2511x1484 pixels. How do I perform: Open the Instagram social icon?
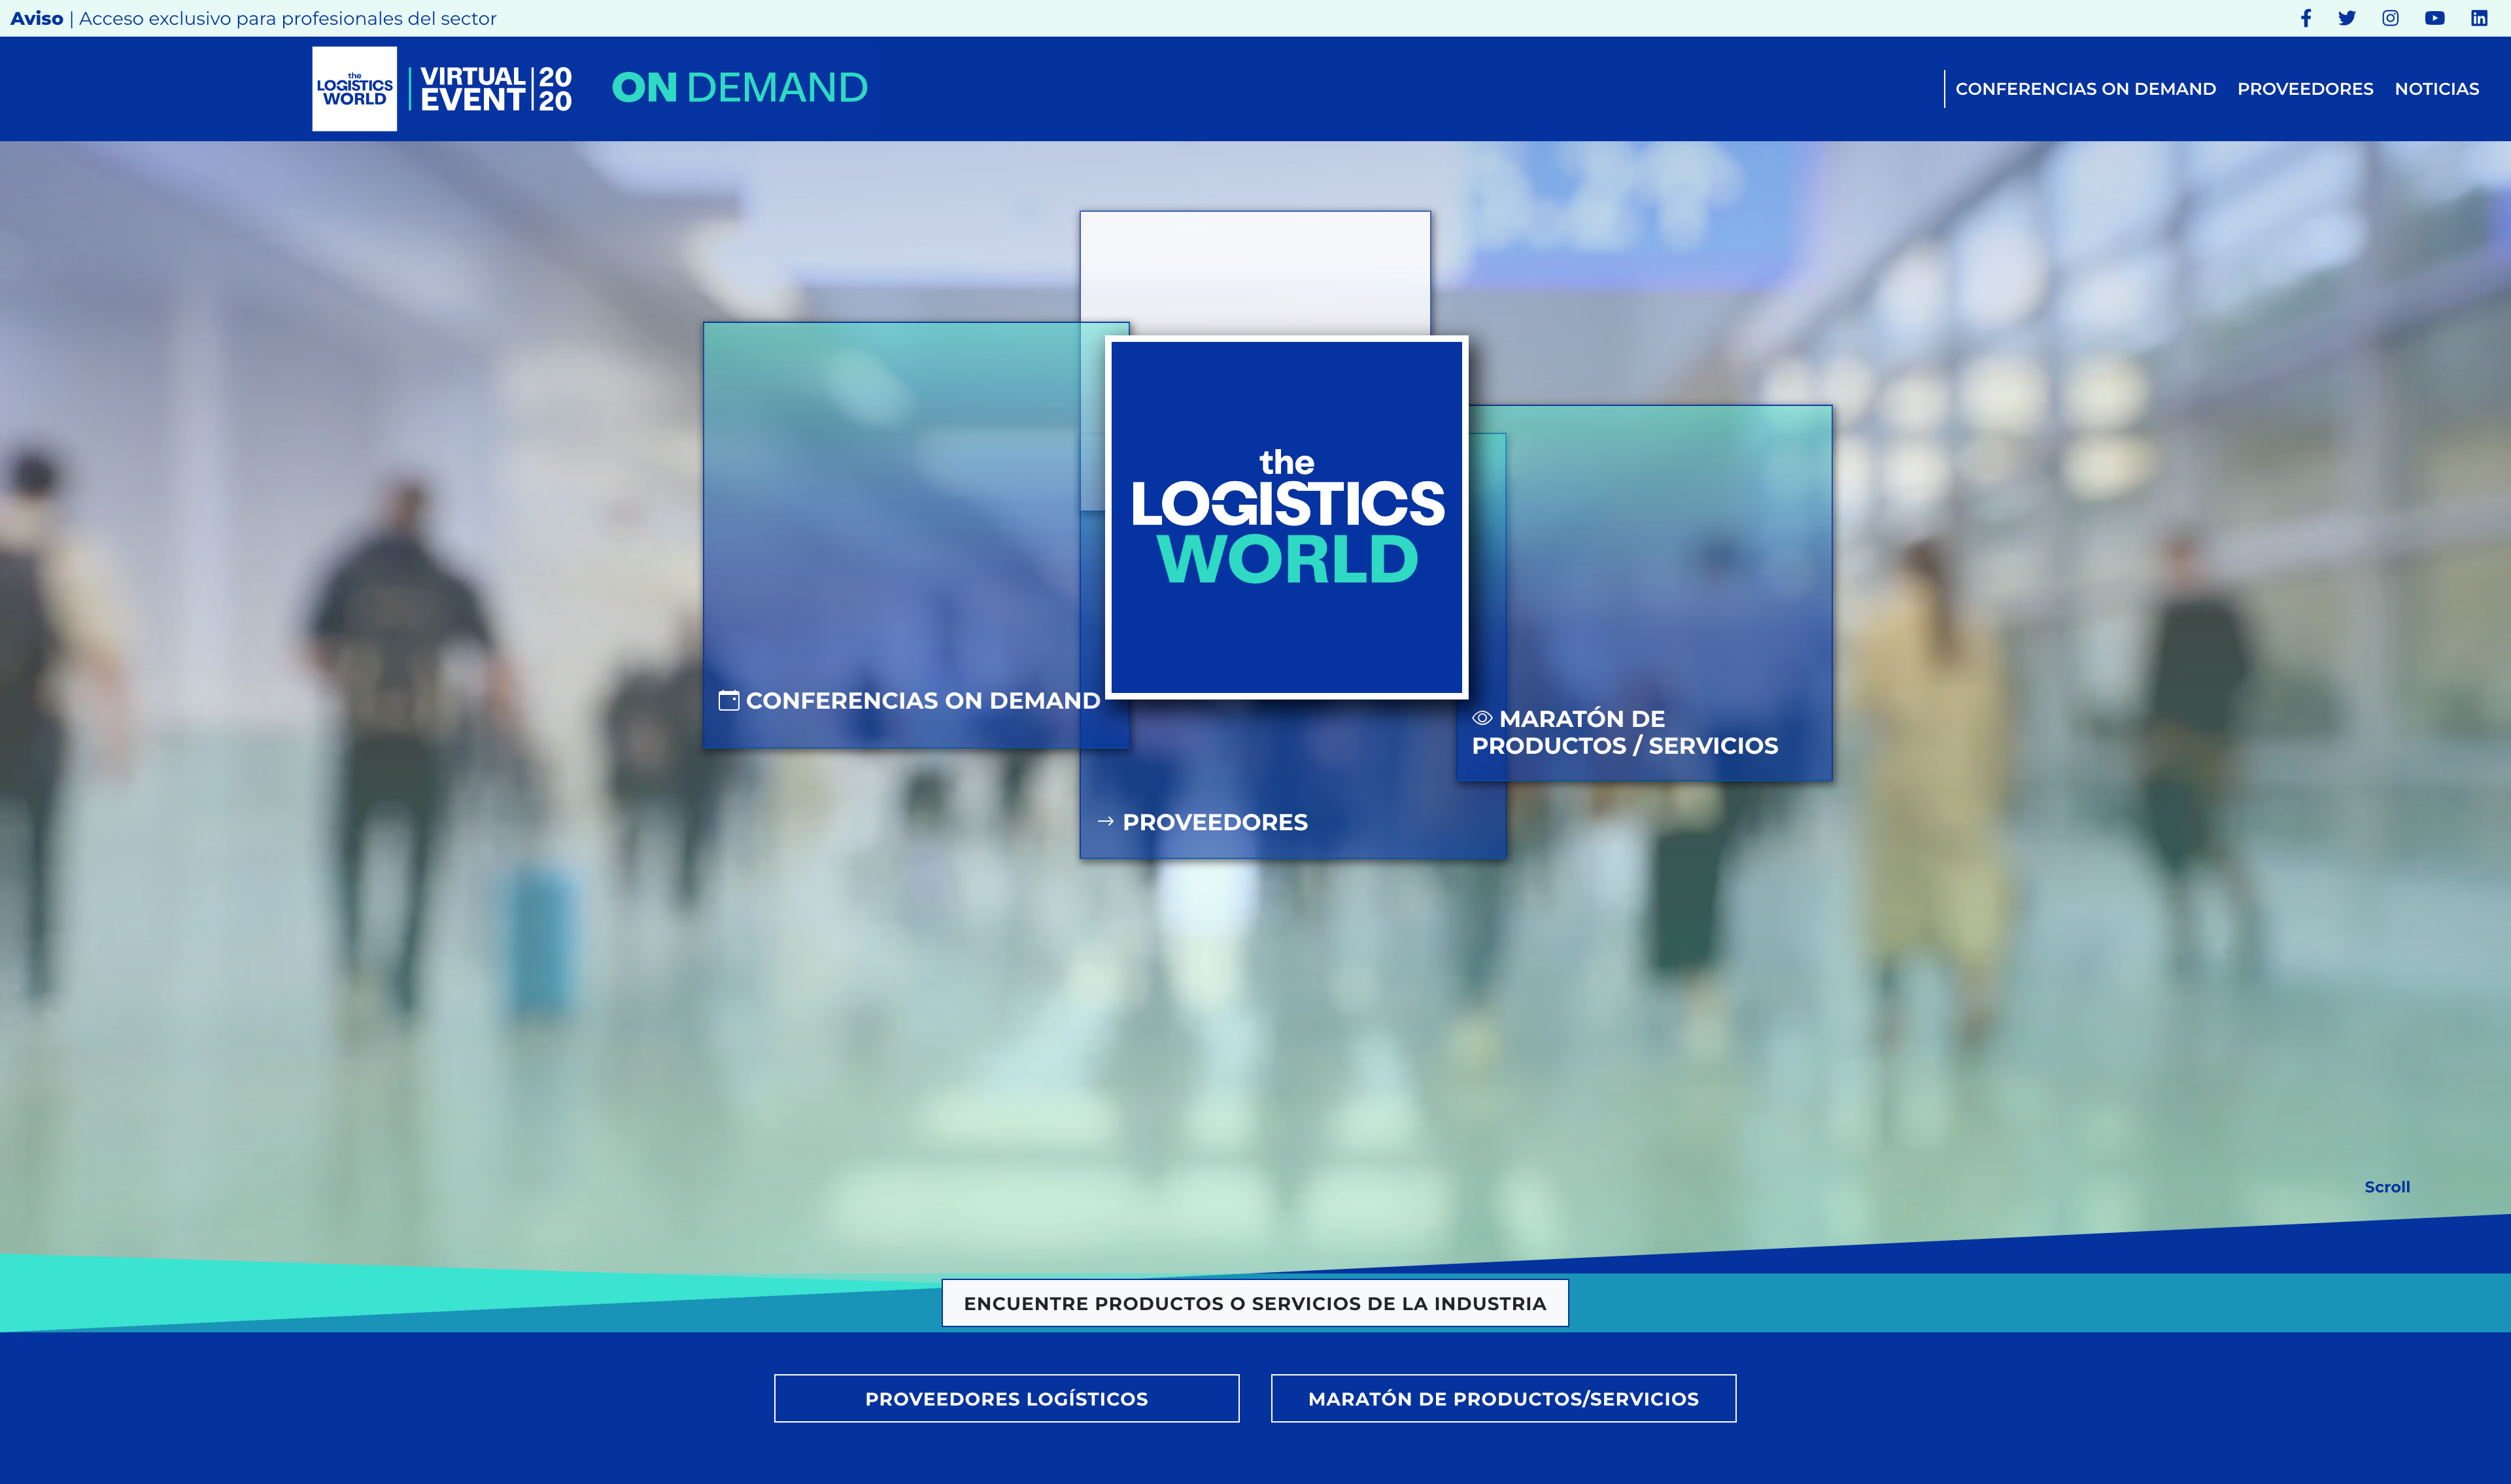click(x=2390, y=18)
